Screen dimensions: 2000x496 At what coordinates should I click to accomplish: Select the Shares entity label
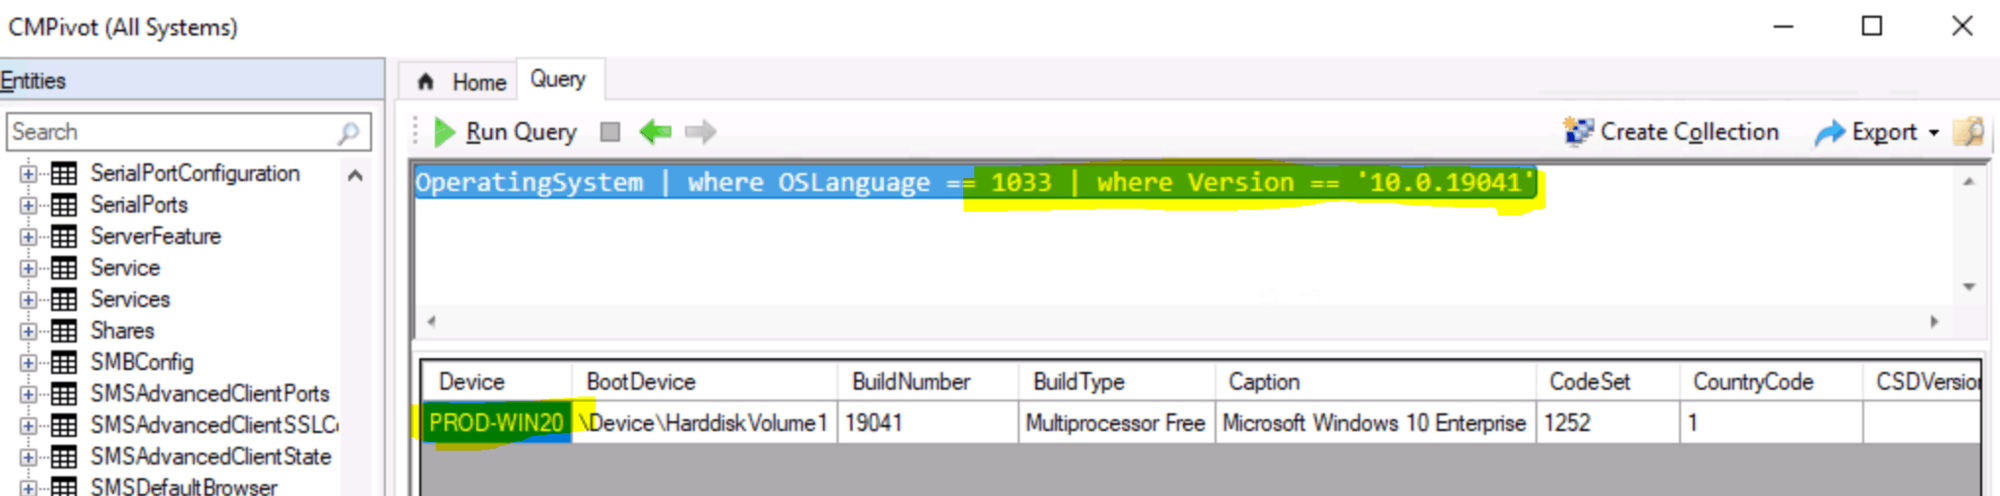(122, 331)
